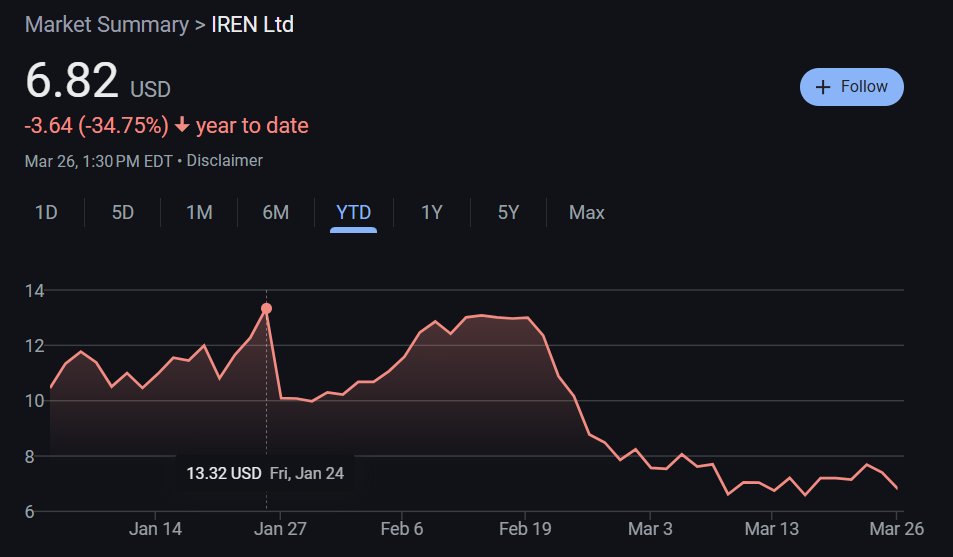Viewport: 953px width, 557px height.
Task: Show the 1Y chart range
Action: 432,212
